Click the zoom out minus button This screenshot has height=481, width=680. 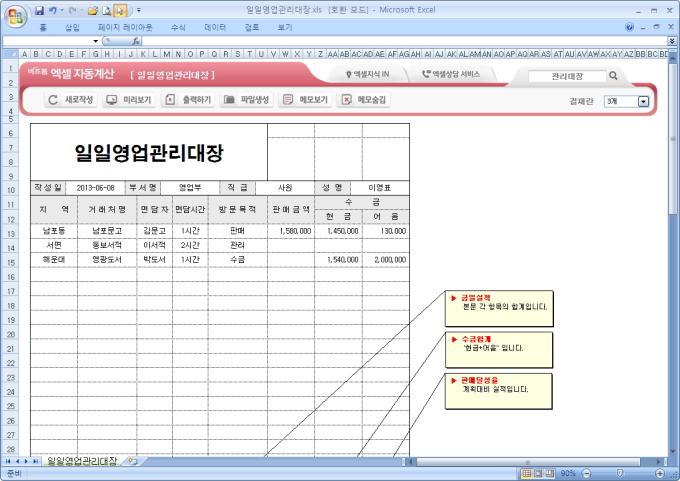[586, 473]
